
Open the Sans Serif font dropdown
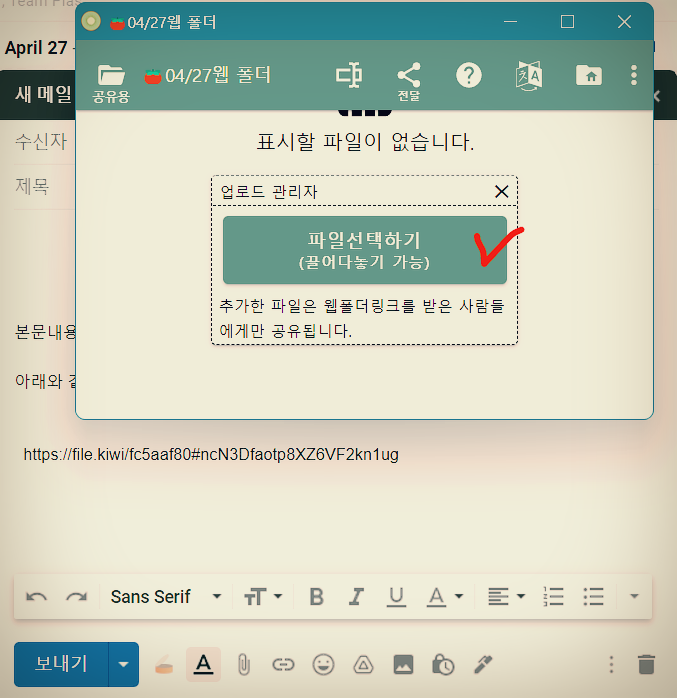pos(166,597)
